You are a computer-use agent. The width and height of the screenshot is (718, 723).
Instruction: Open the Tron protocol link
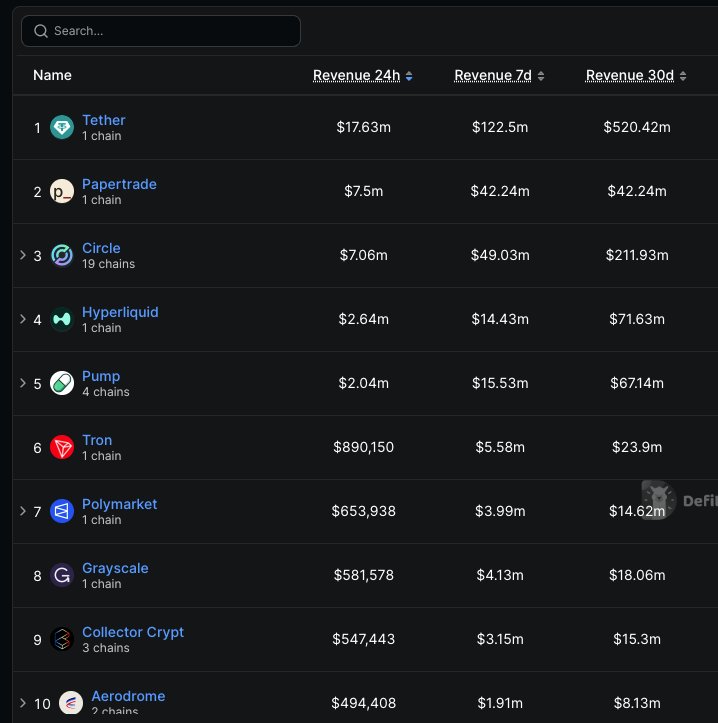97,440
